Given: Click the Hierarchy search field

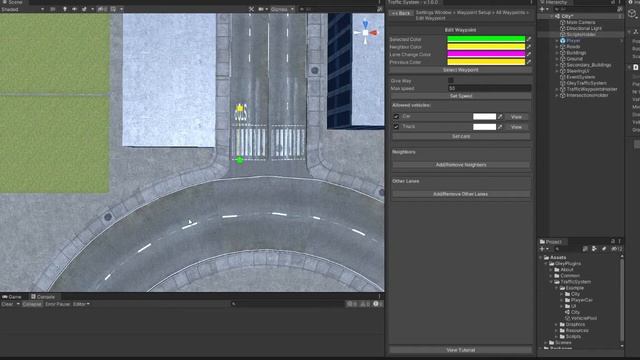Looking at the screenshot, I should [x=584, y=9].
